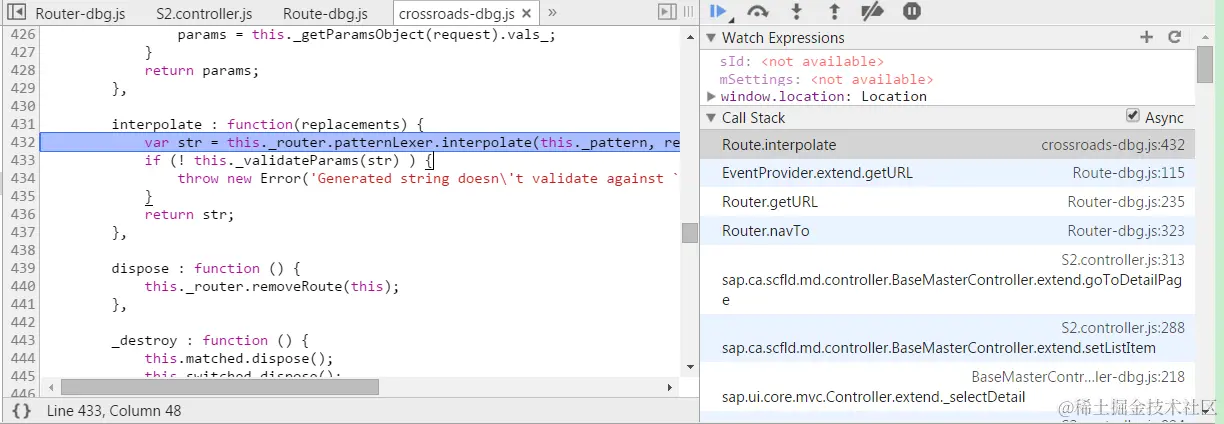This screenshot has width=1224, height=424.
Task: Toggle pause on exceptions
Action: coord(911,12)
